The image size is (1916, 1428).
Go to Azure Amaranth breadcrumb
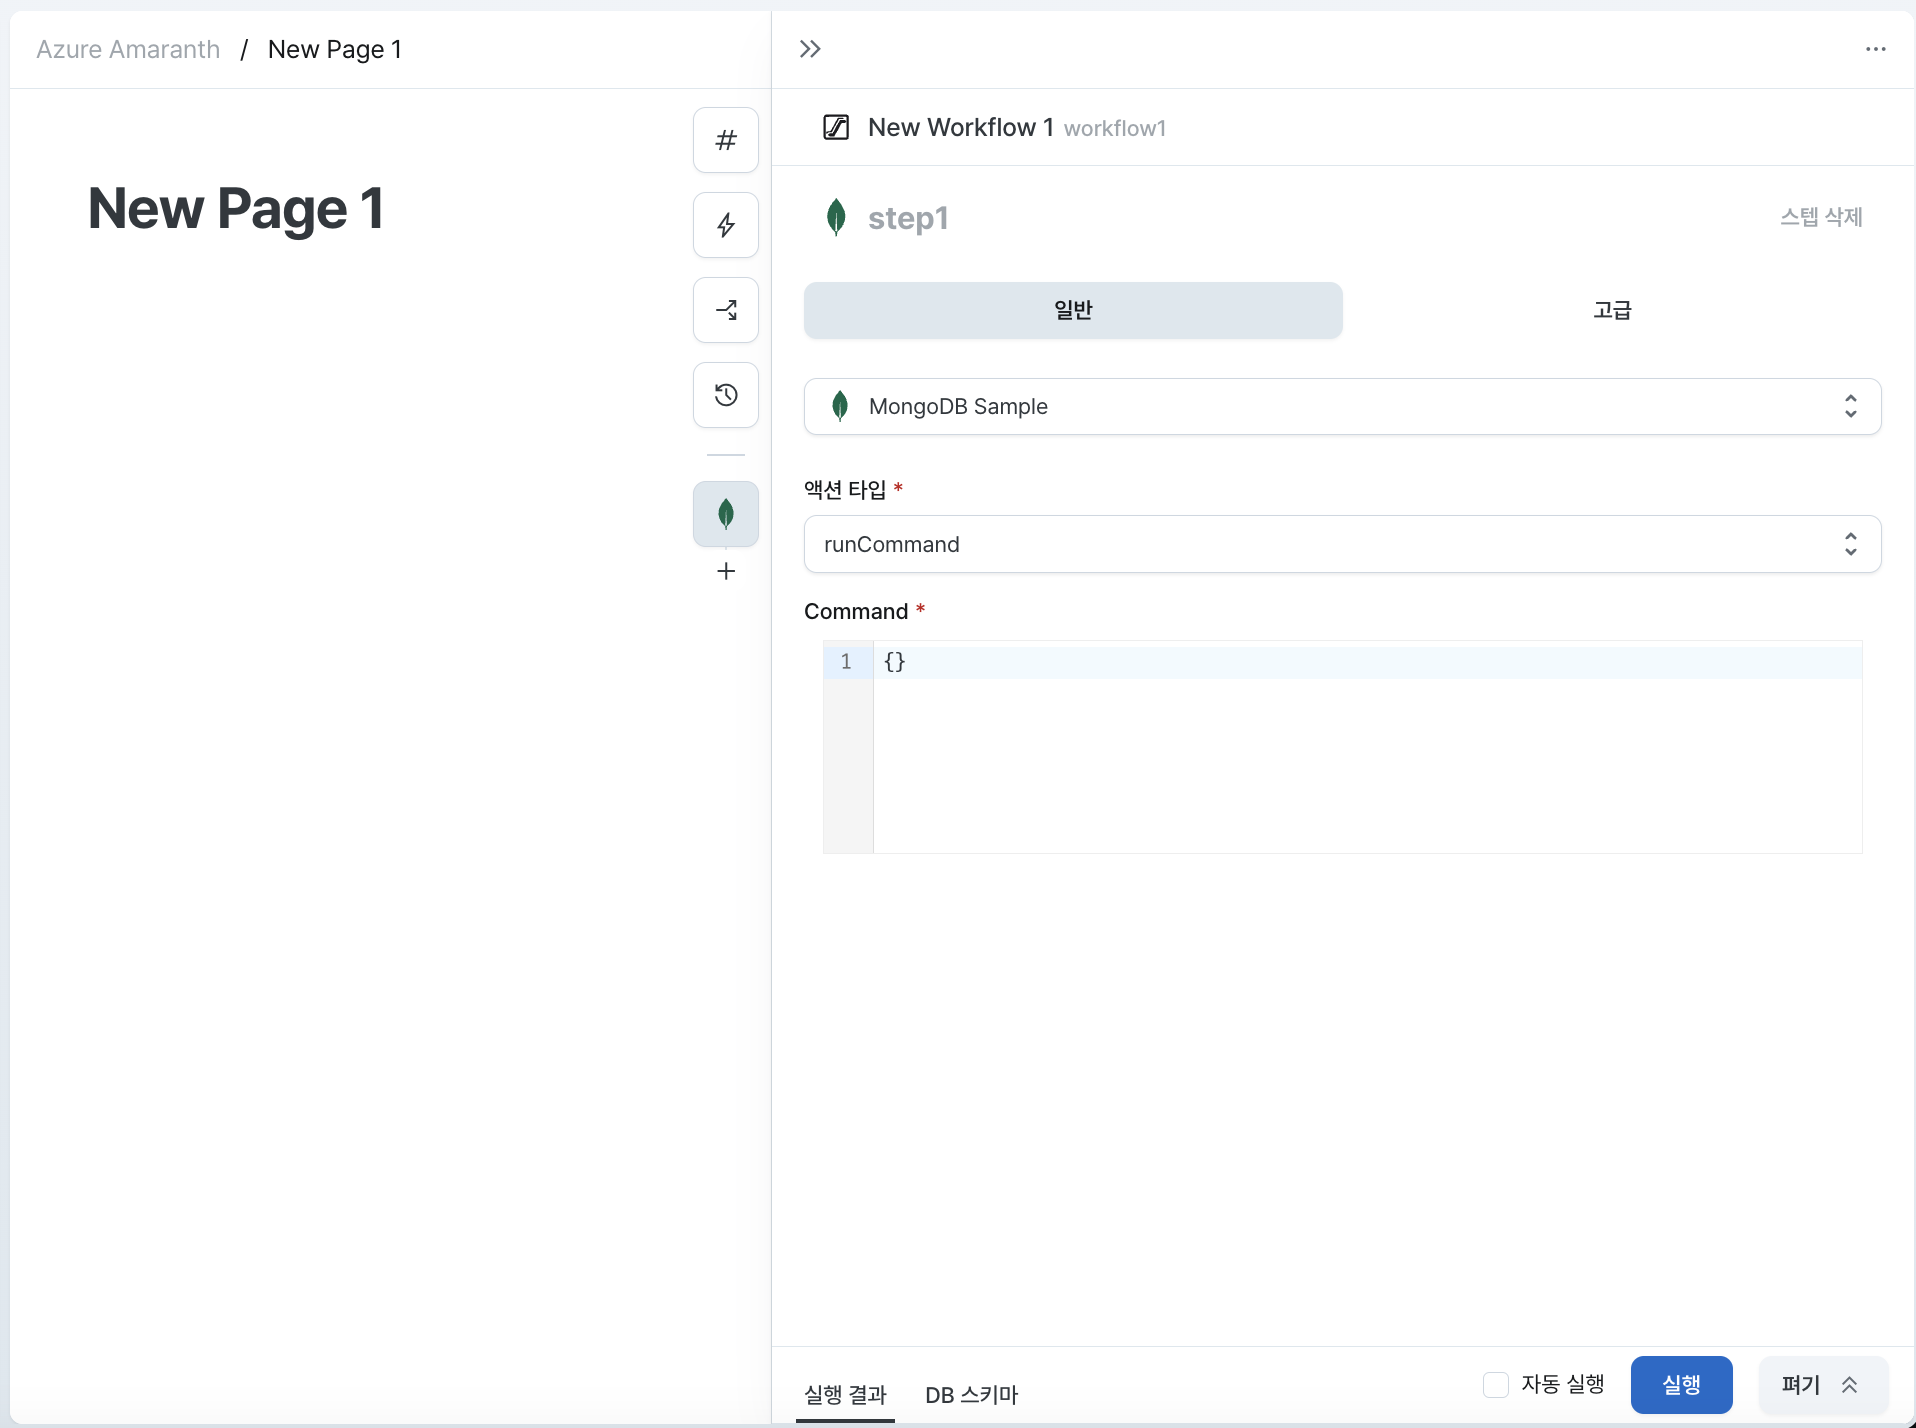[128, 49]
